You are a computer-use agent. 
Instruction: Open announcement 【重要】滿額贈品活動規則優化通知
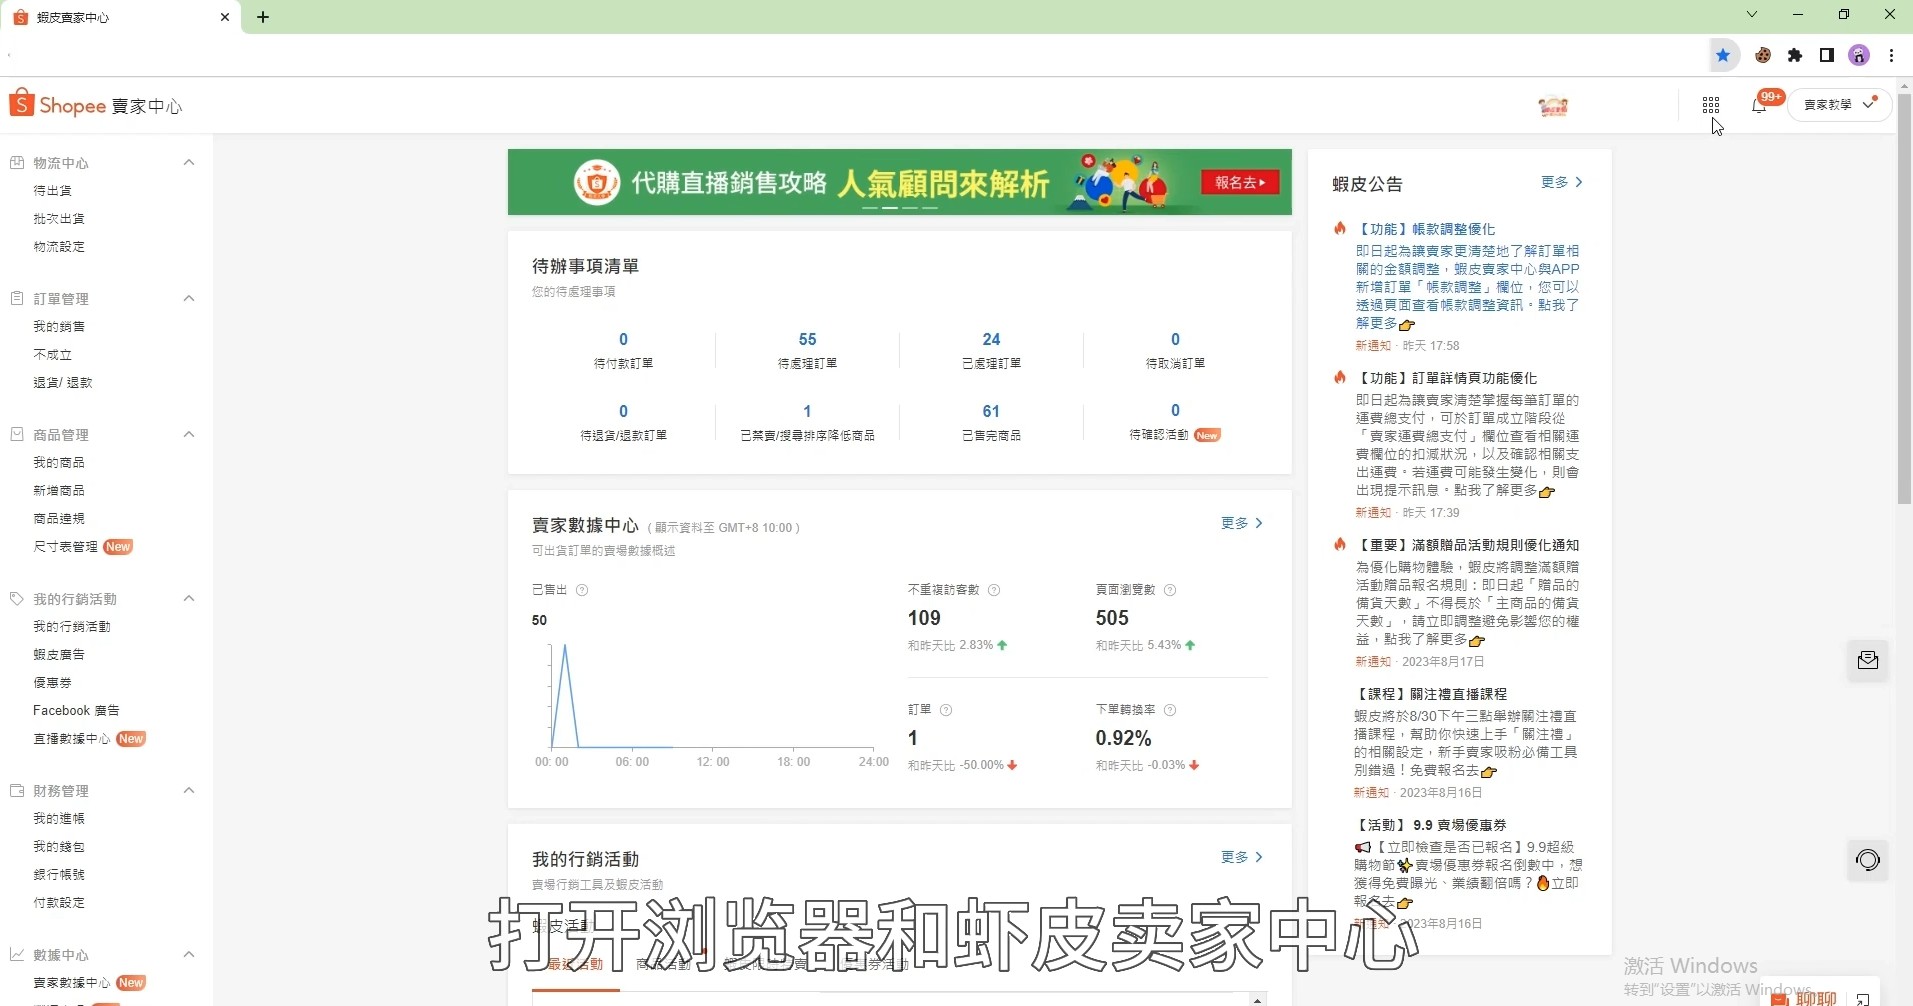pos(1468,545)
